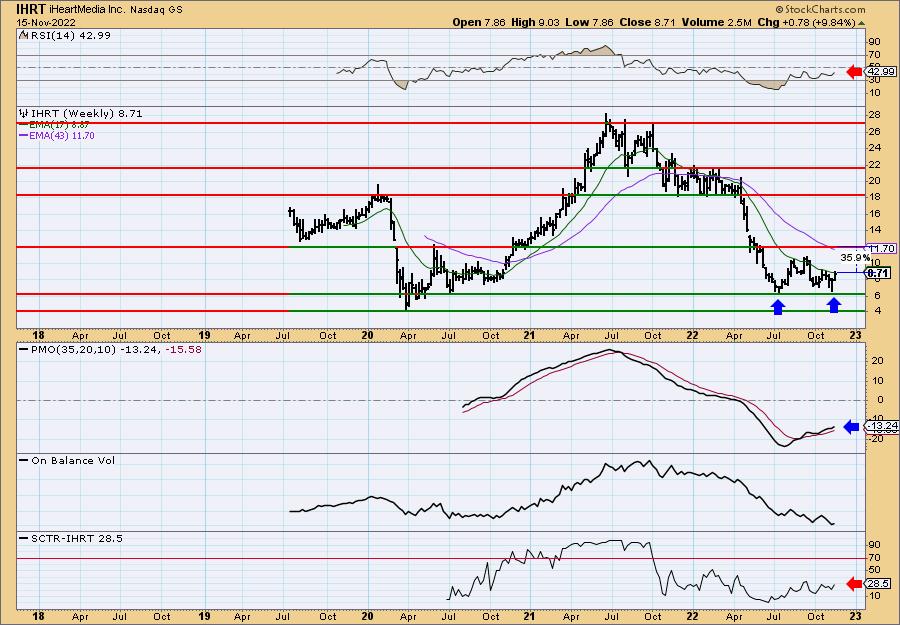Select the RSI(14) 42.99 indicator label
The image size is (900, 625).
69,35
